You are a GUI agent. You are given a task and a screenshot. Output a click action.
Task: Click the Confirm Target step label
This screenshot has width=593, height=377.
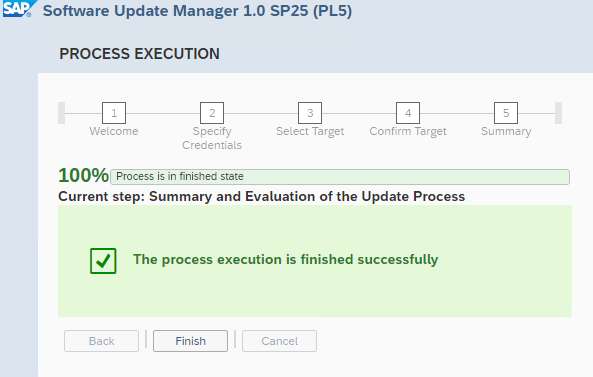tap(408, 132)
